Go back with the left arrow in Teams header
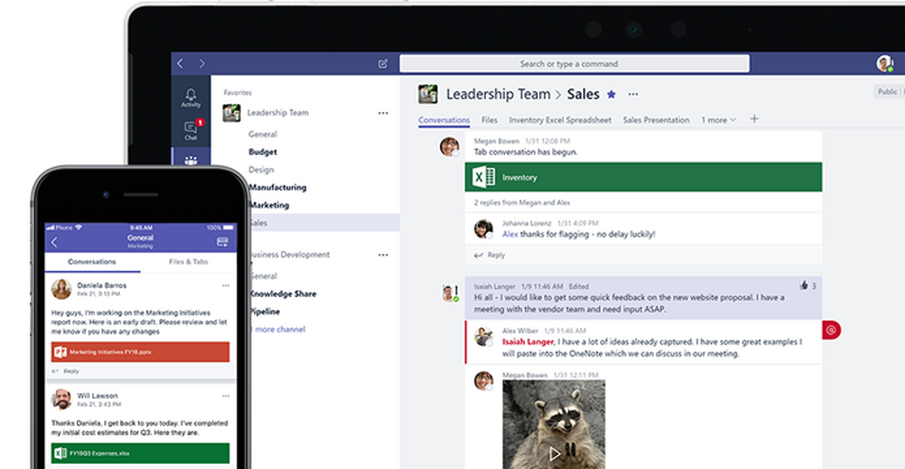The width and height of the screenshot is (905, 469). point(180,63)
